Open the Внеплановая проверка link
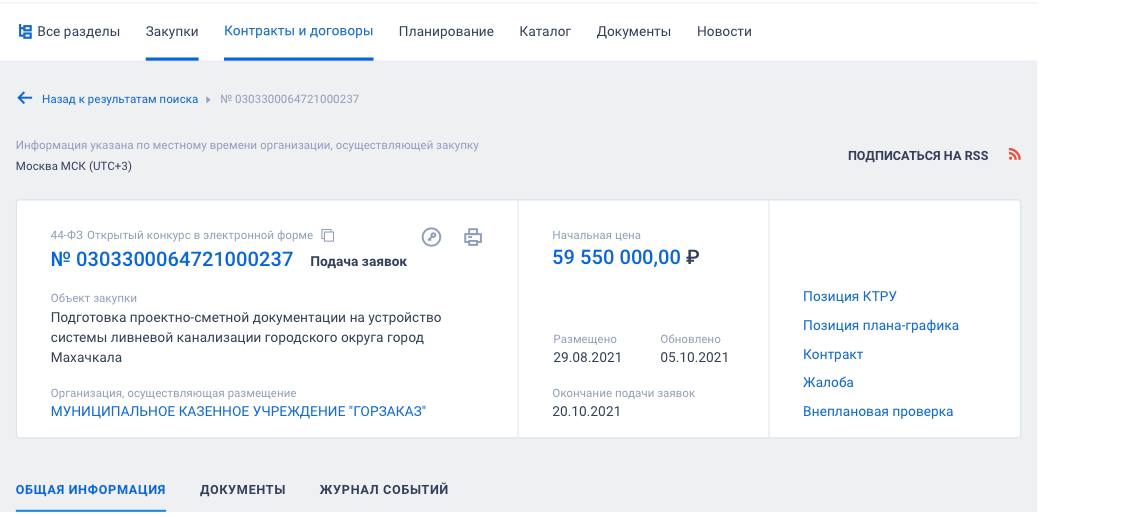1125x517 pixels. [877, 412]
